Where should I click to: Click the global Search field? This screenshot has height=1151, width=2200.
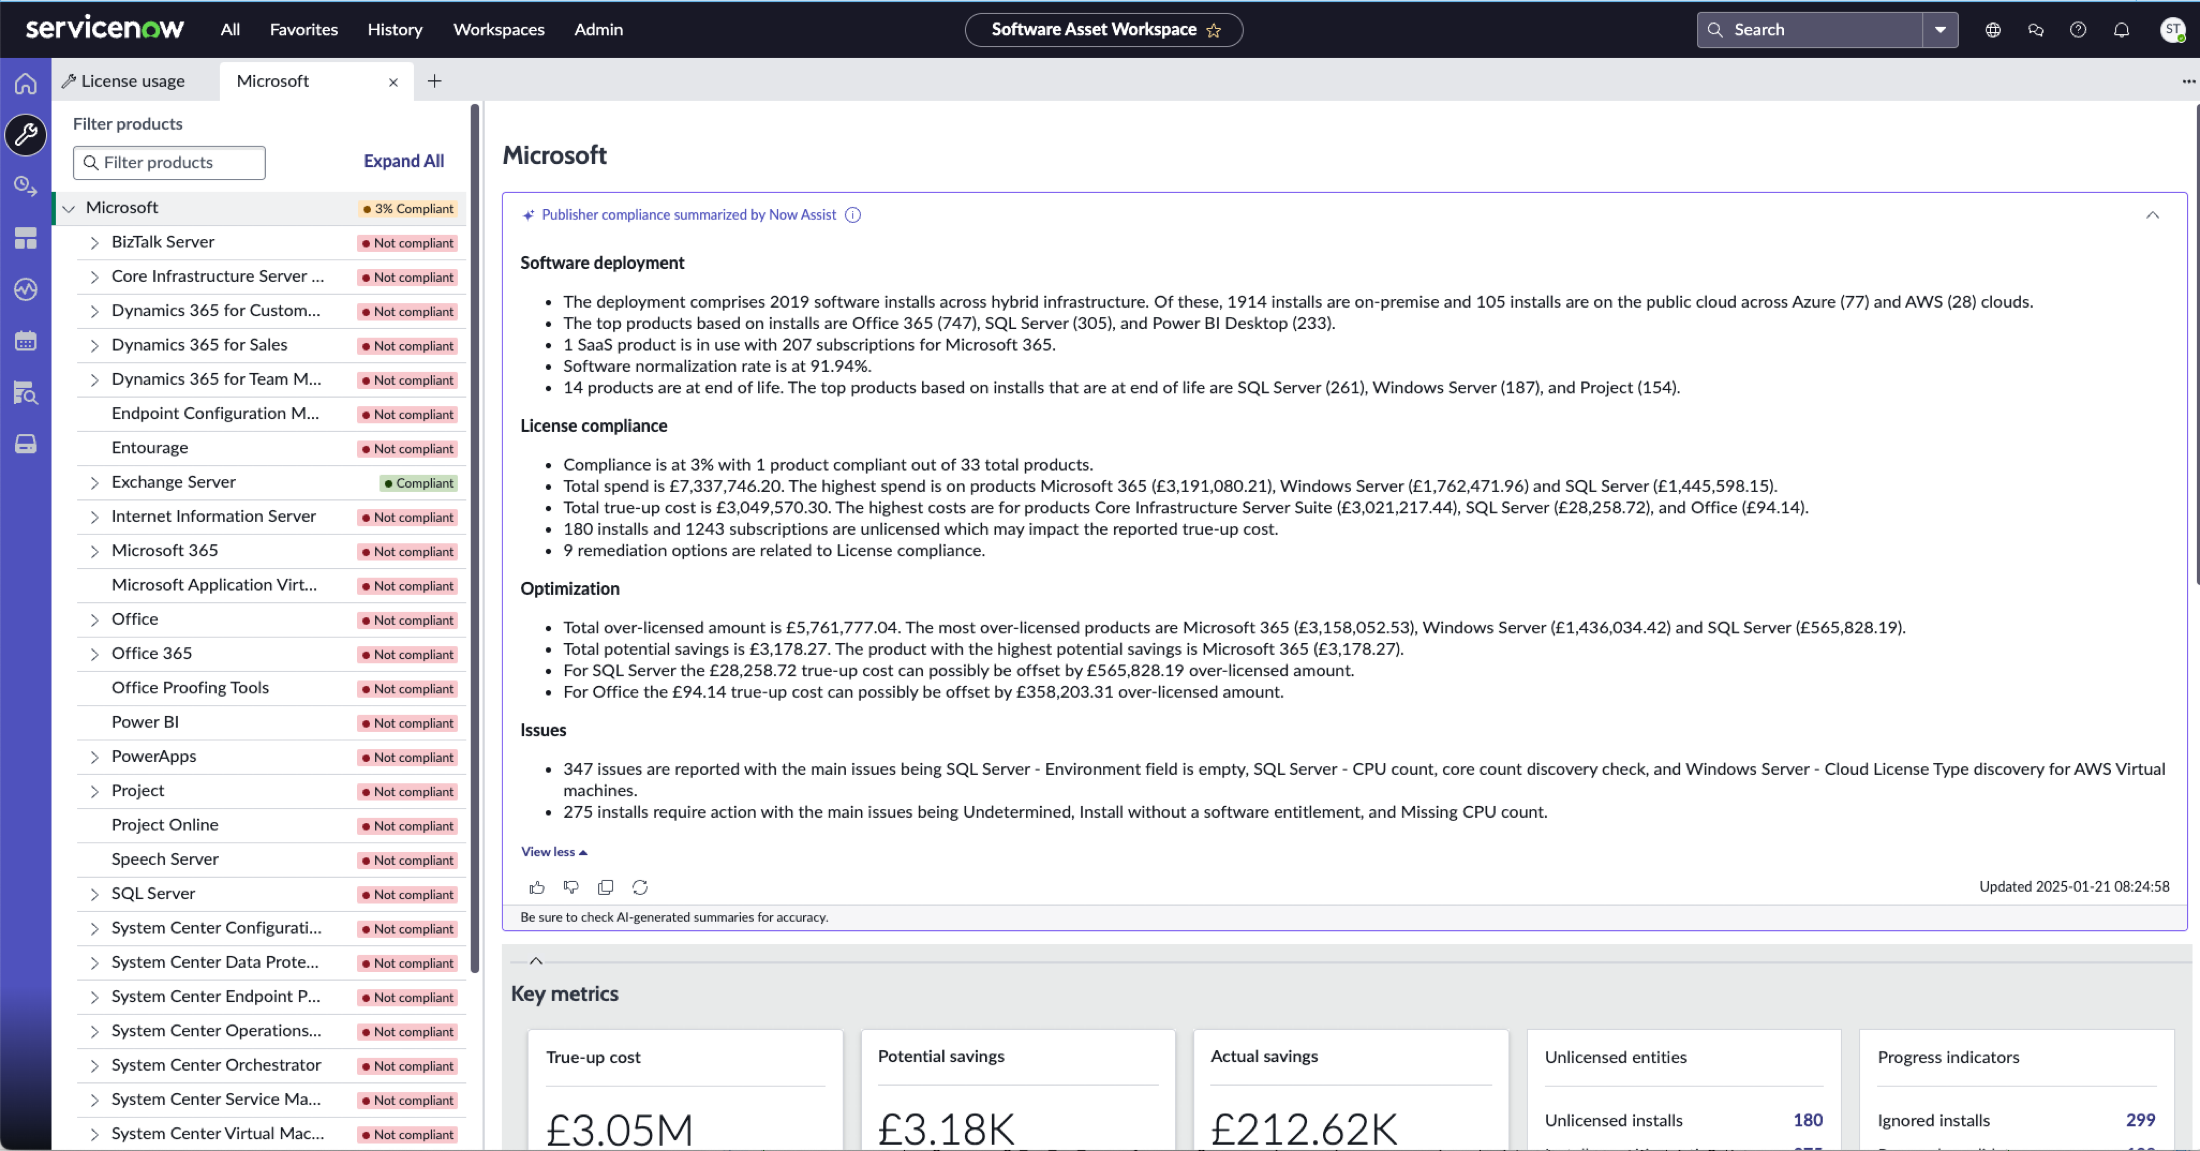1810,30
